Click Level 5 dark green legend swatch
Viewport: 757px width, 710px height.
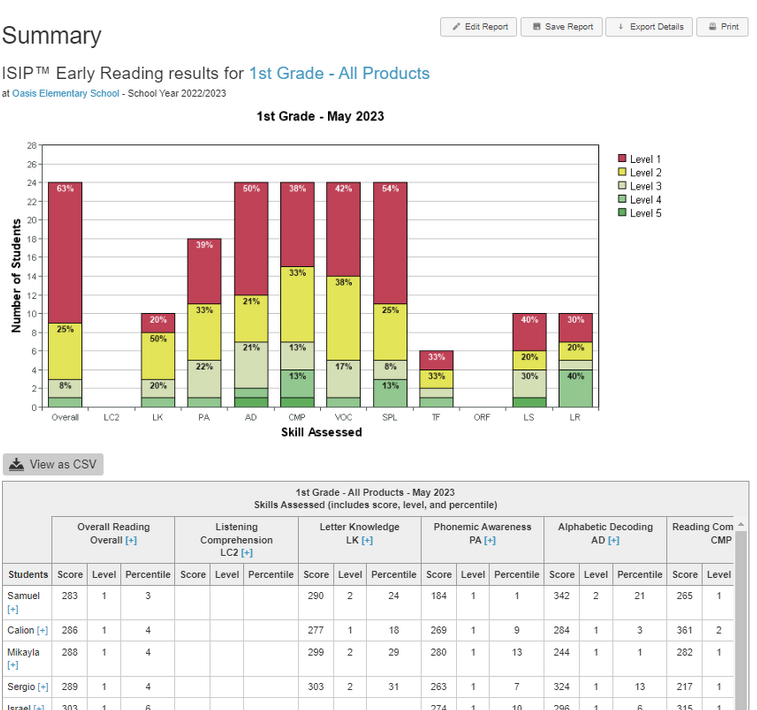click(x=622, y=212)
